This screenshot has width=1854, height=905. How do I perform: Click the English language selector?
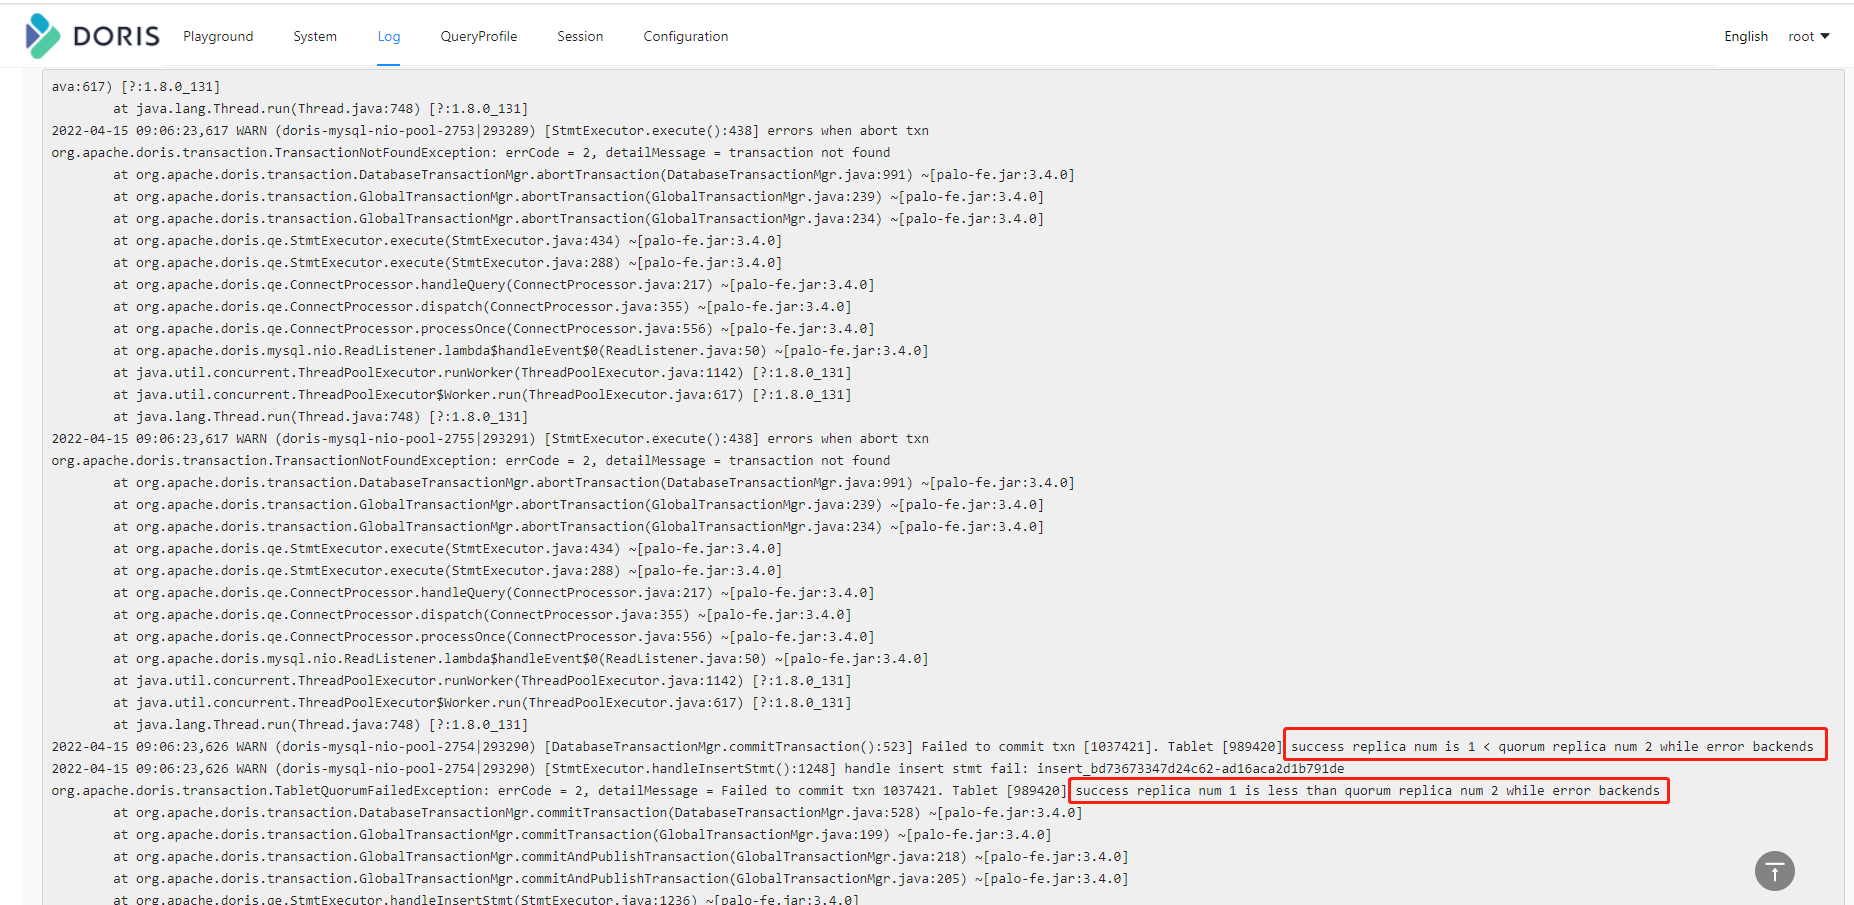pos(1746,36)
